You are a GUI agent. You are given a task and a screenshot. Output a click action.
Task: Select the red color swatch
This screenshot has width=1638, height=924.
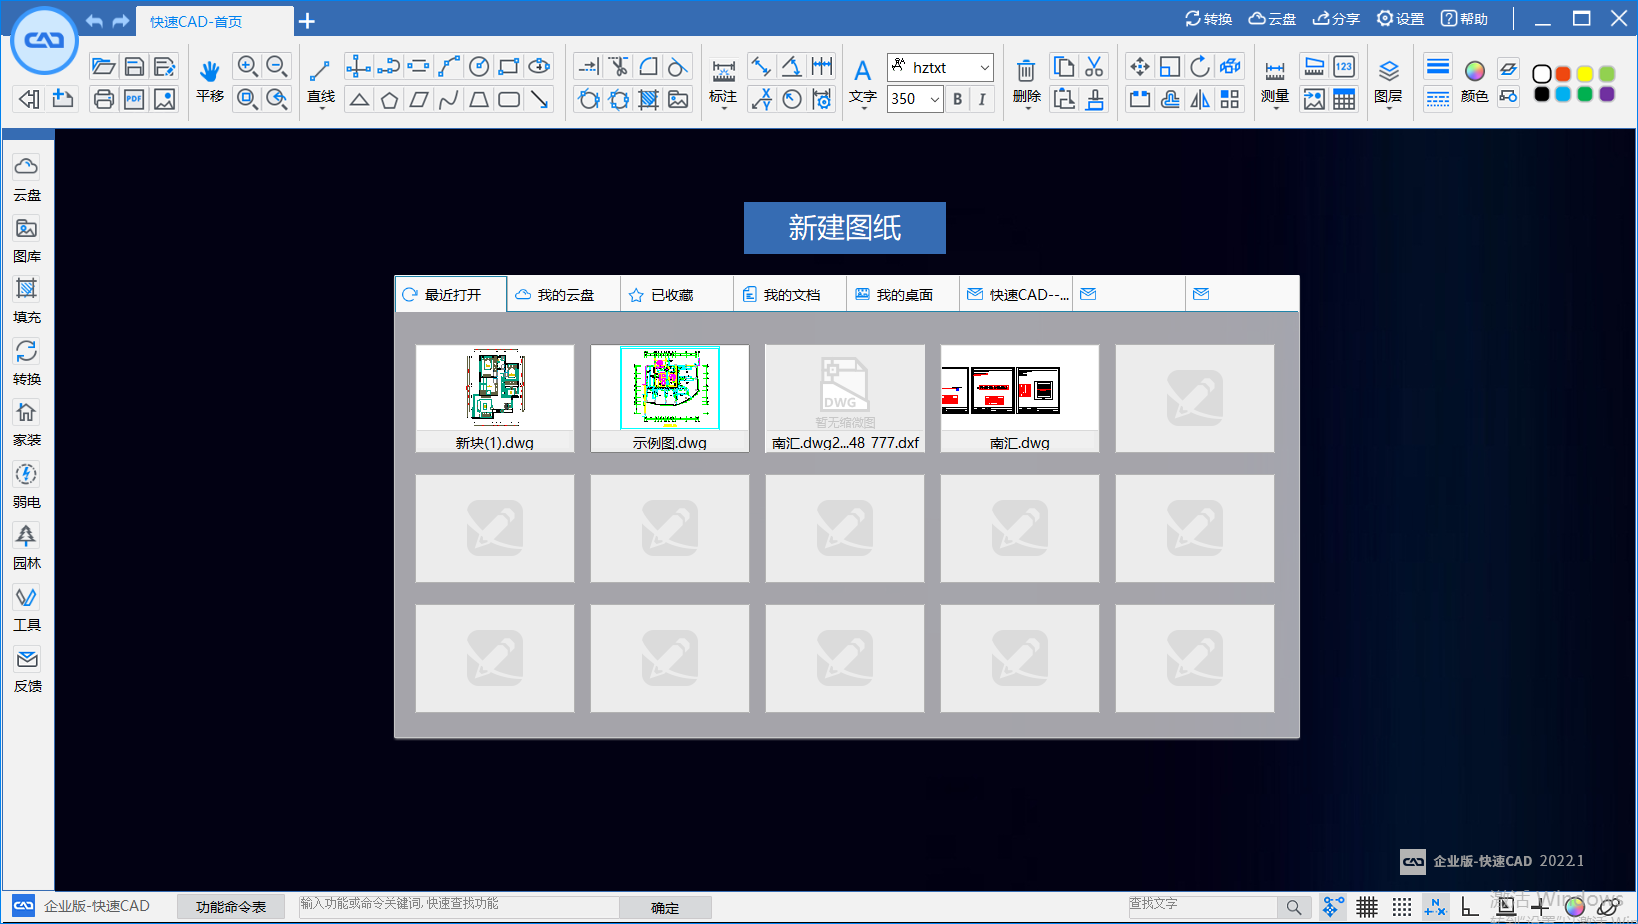(x=1561, y=74)
